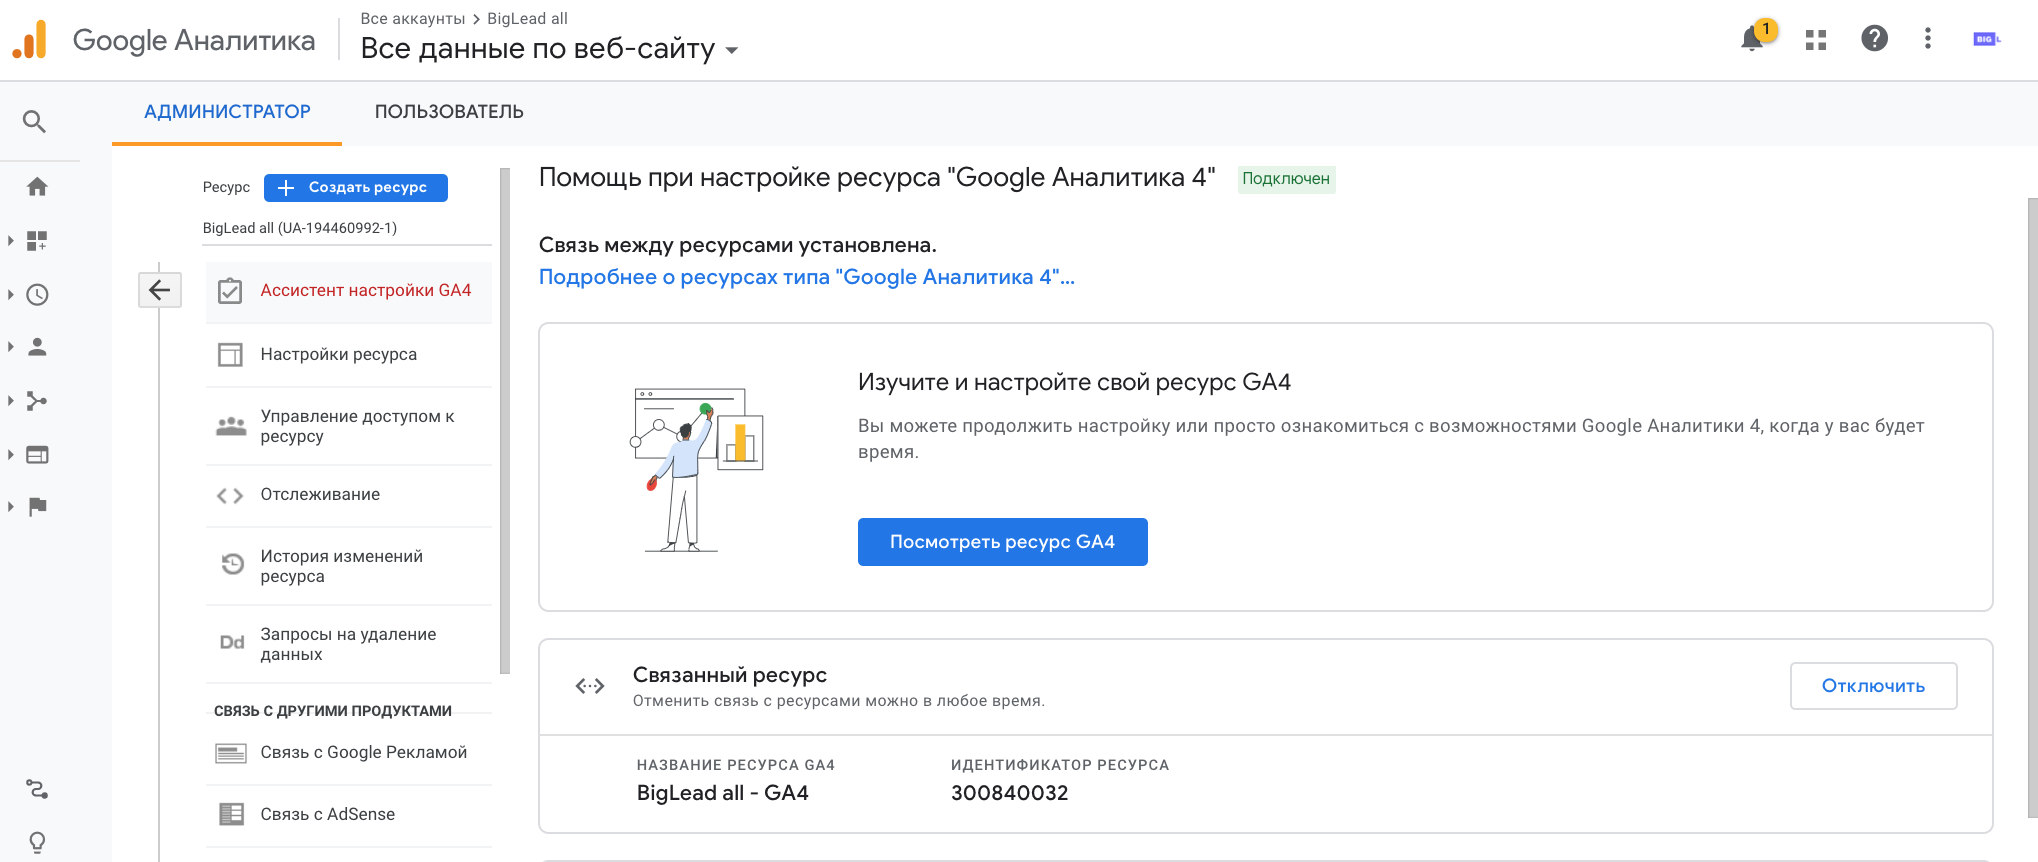Click 'Посмотреть ресурс GA4' button
The image size is (2038, 862).
pos(1002,542)
